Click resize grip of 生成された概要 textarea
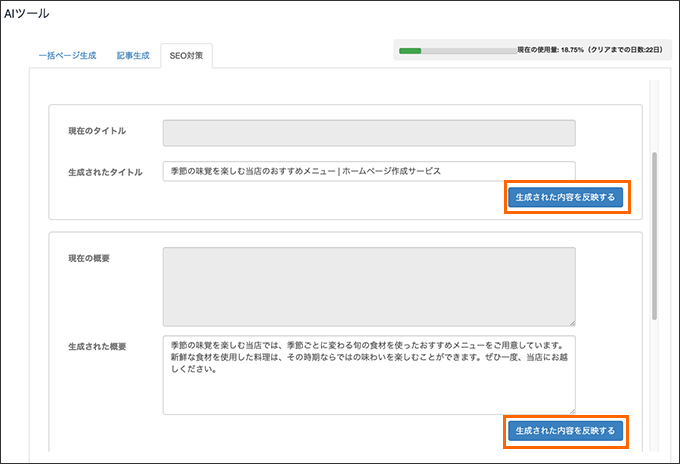The image size is (680, 464). 572,411
